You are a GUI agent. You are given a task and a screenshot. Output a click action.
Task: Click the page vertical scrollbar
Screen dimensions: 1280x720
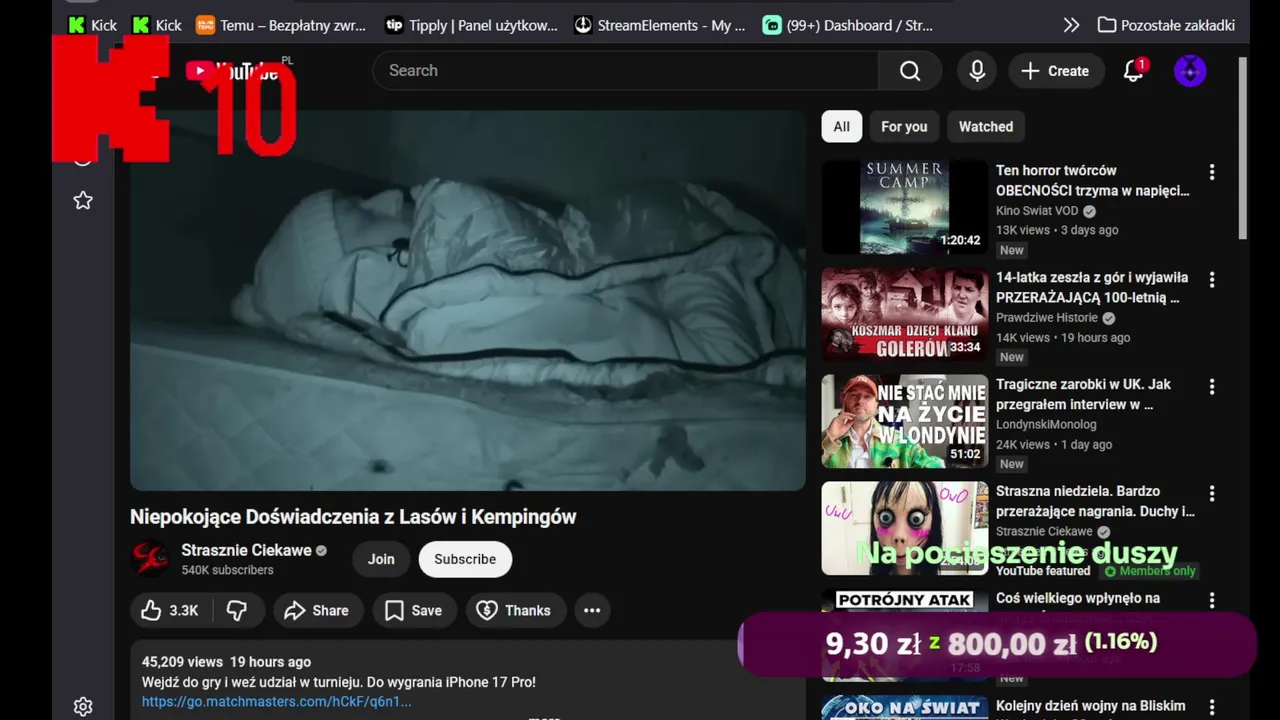1243,148
